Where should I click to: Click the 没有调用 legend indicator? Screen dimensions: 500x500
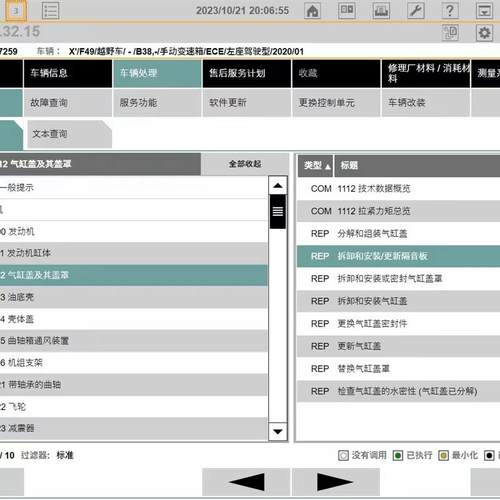[343, 455]
